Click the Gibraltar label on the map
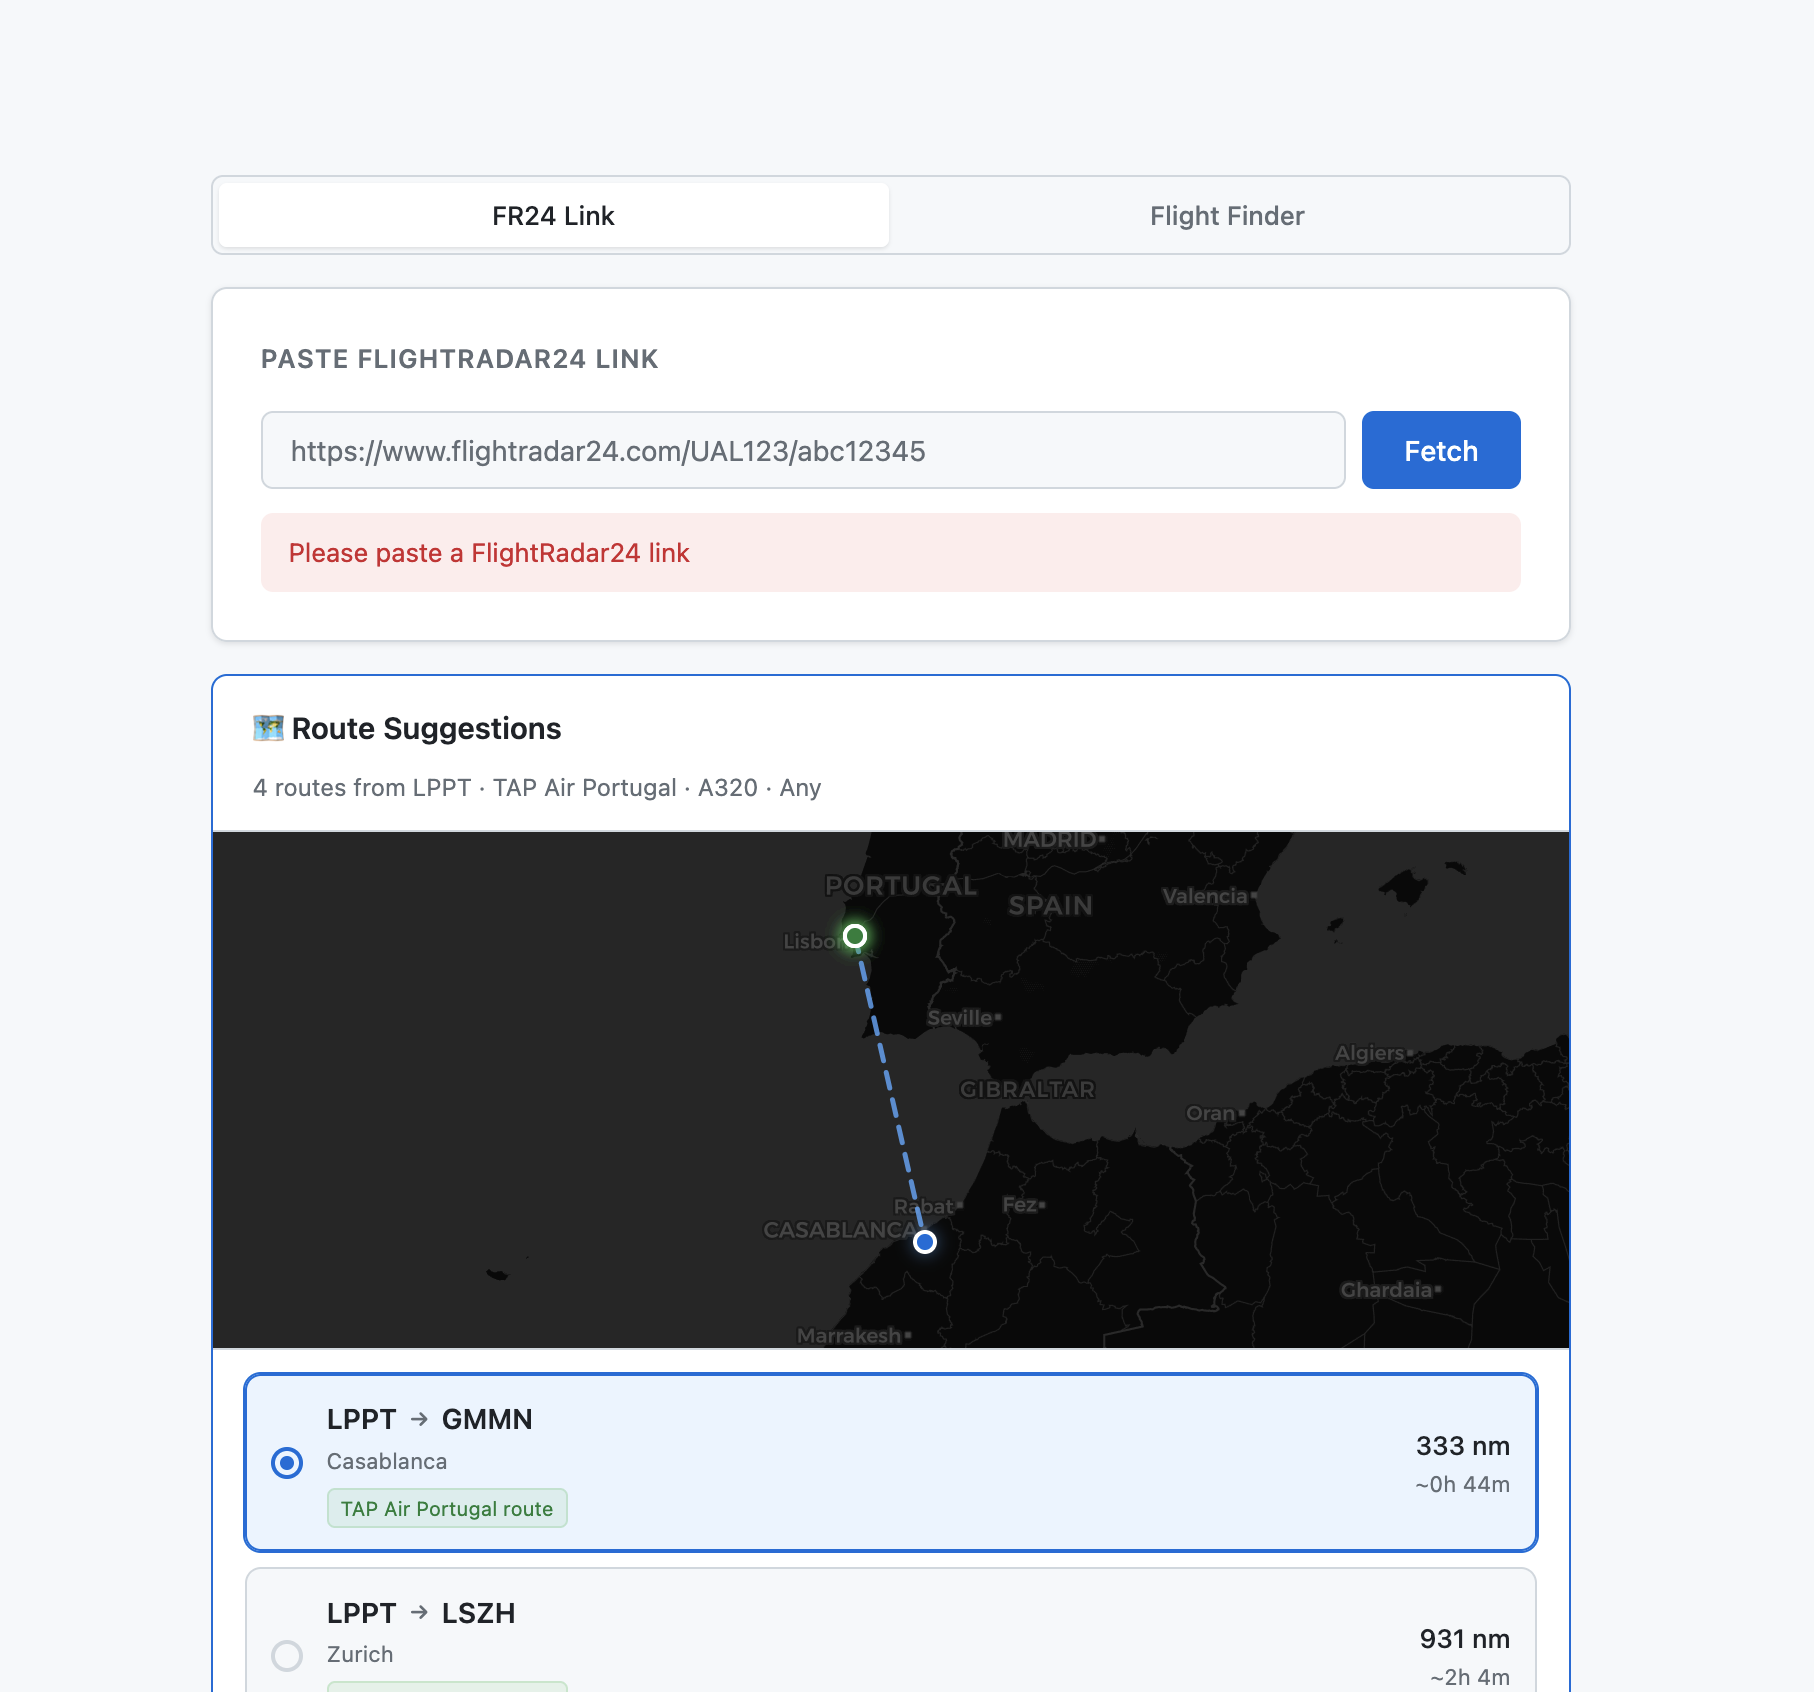 pyautogui.click(x=1027, y=1089)
